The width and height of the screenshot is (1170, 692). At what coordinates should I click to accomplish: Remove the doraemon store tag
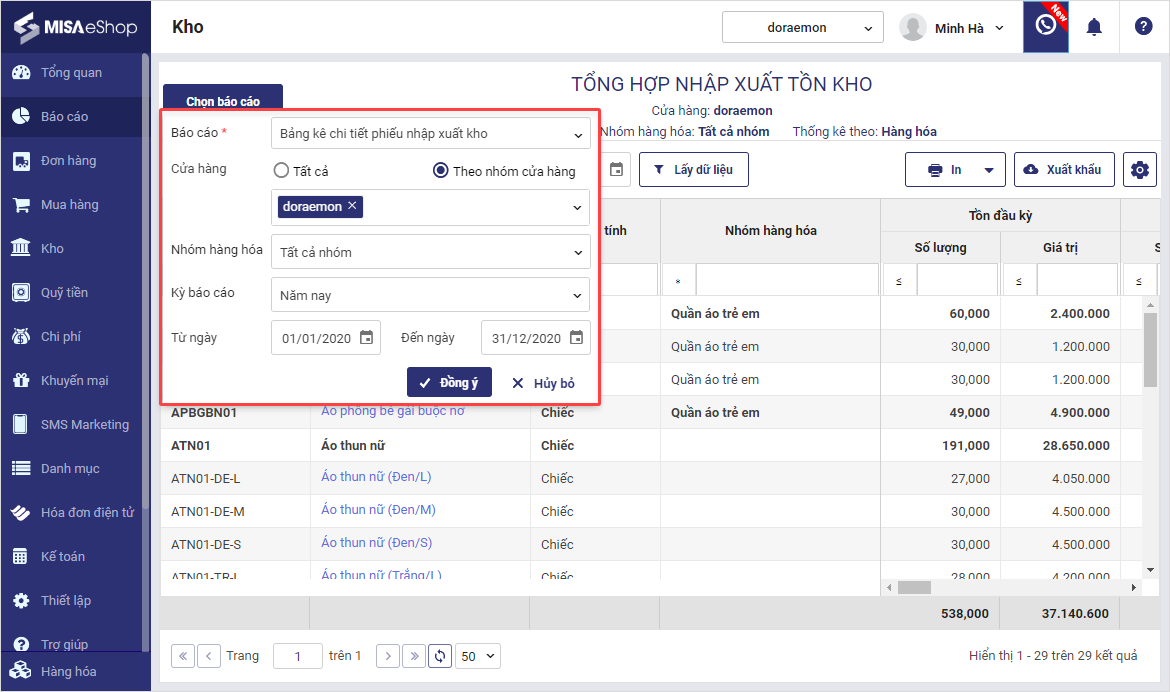click(352, 206)
